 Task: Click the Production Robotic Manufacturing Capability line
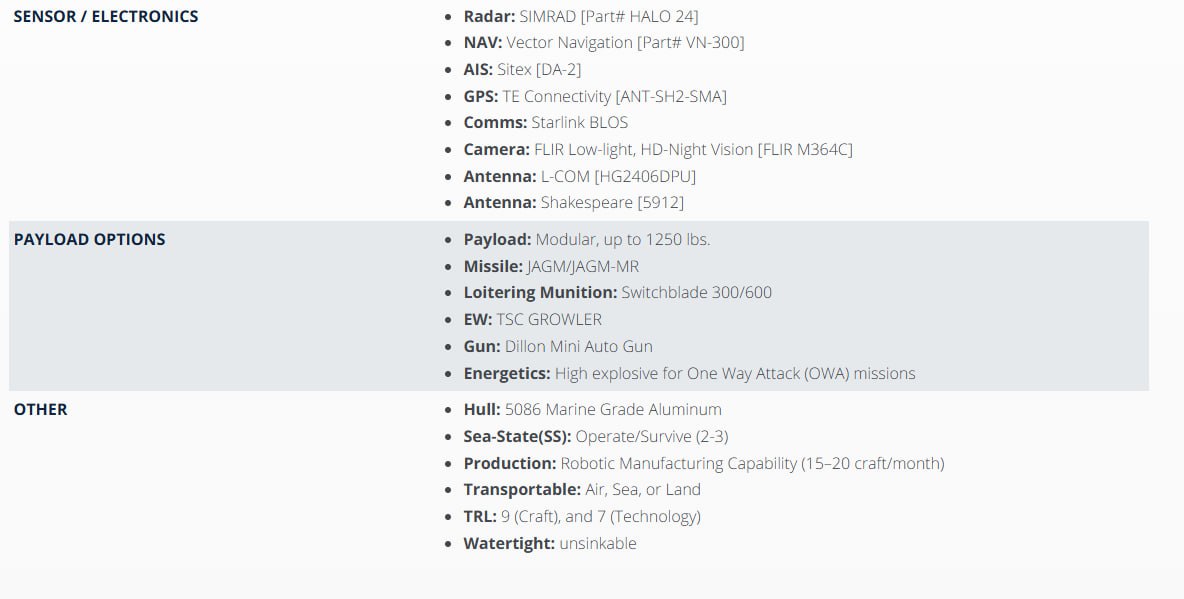[703, 463]
